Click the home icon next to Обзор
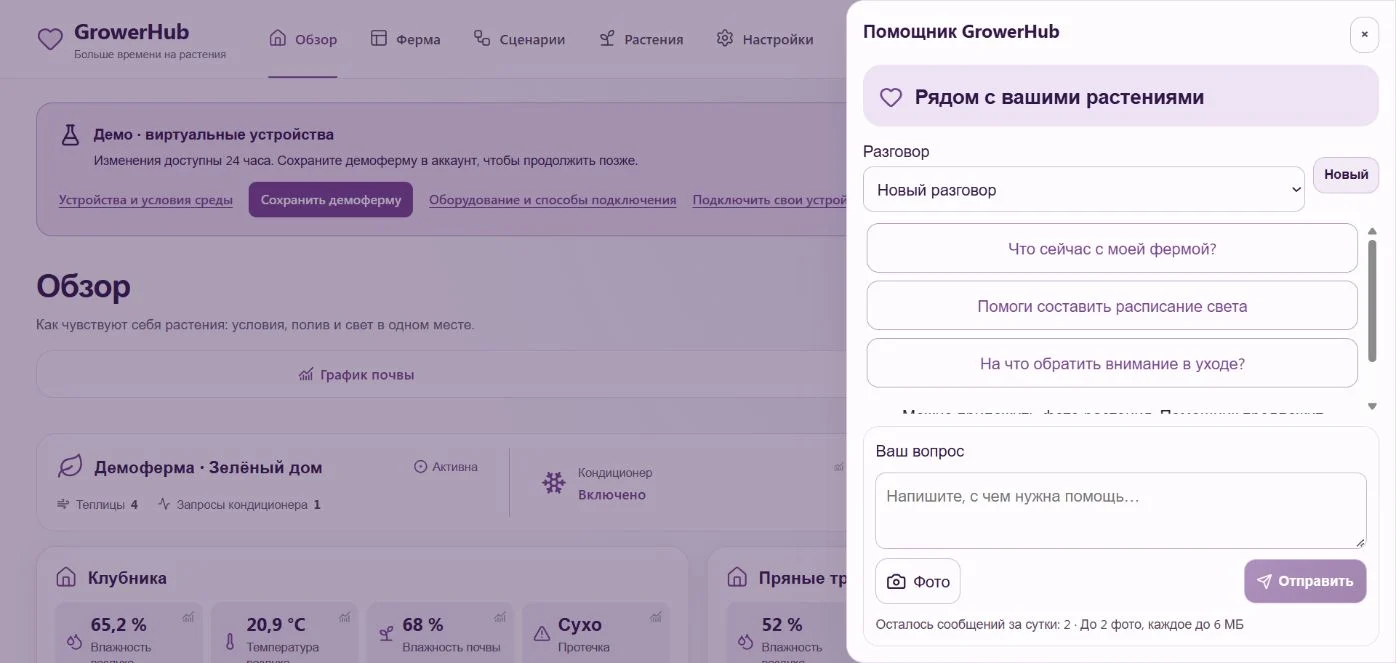The height and width of the screenshot is (663, 1396). point(278,38)
